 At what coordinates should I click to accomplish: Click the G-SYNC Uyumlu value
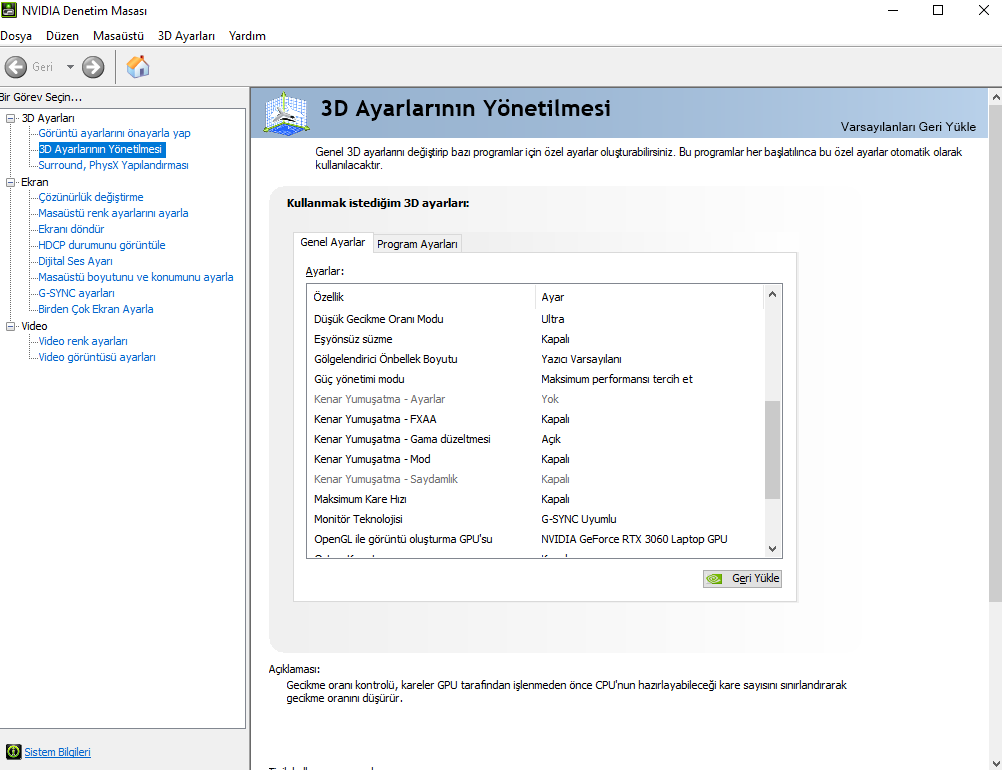click(579, 519)
